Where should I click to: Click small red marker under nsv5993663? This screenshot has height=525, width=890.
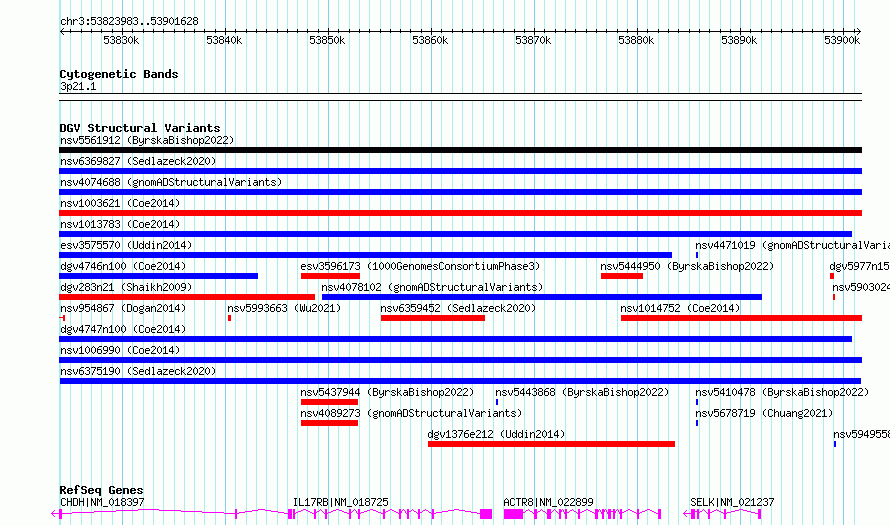click(x=229, y=318)
